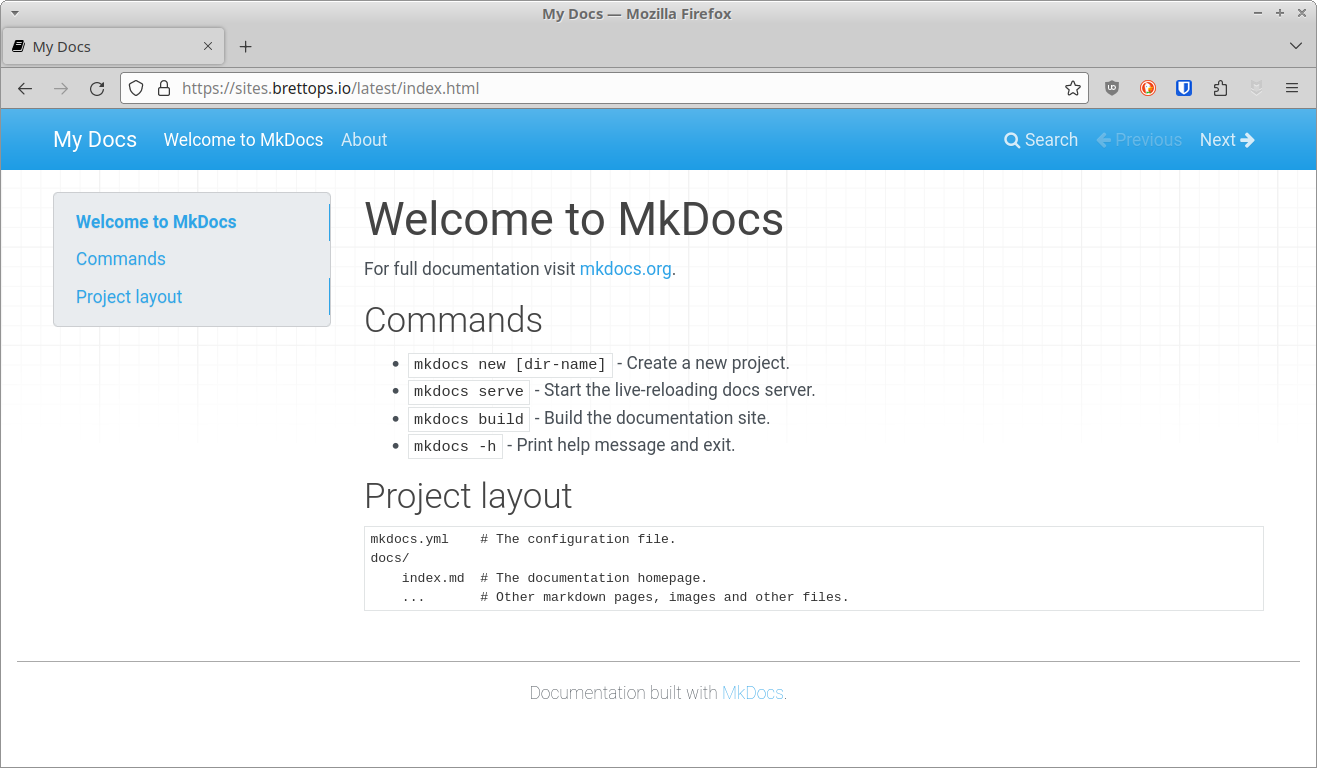The width and height of the screenshot is (1317, 768).
Task: Open the MkDocs footer link
Action: click(753, 693)
